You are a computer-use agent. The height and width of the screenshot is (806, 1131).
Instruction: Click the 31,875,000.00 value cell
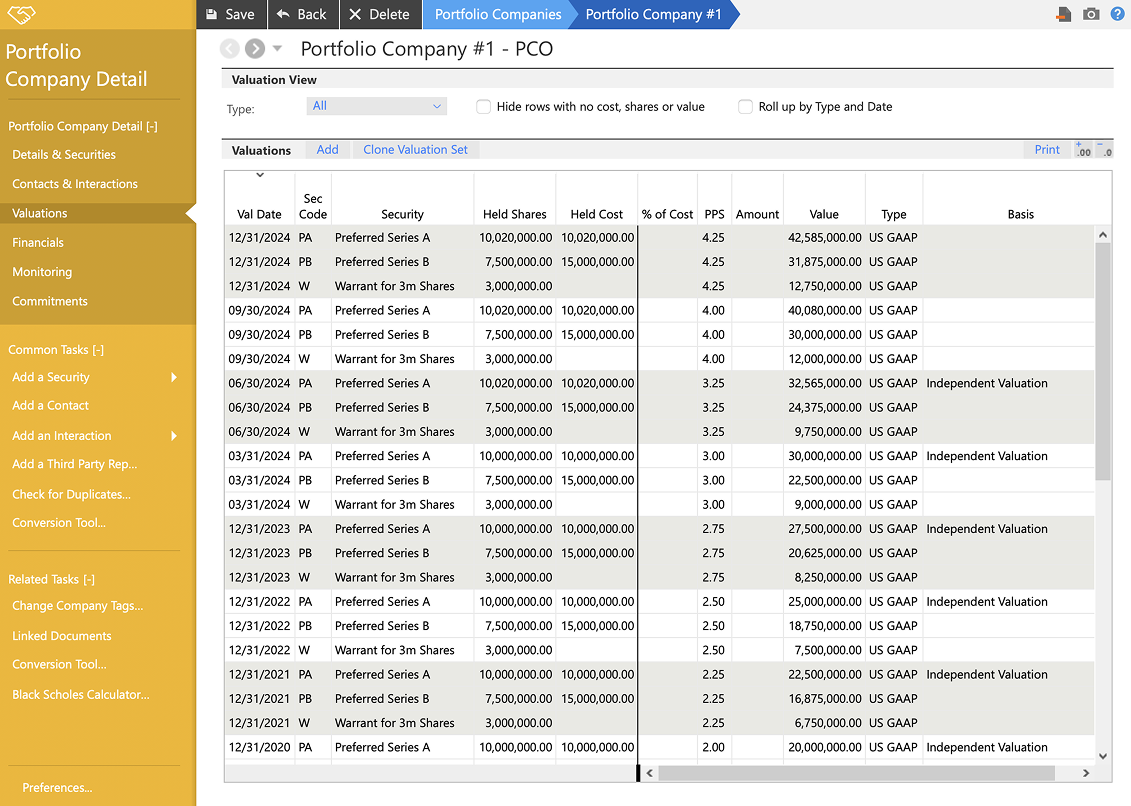tap(824, 262)
